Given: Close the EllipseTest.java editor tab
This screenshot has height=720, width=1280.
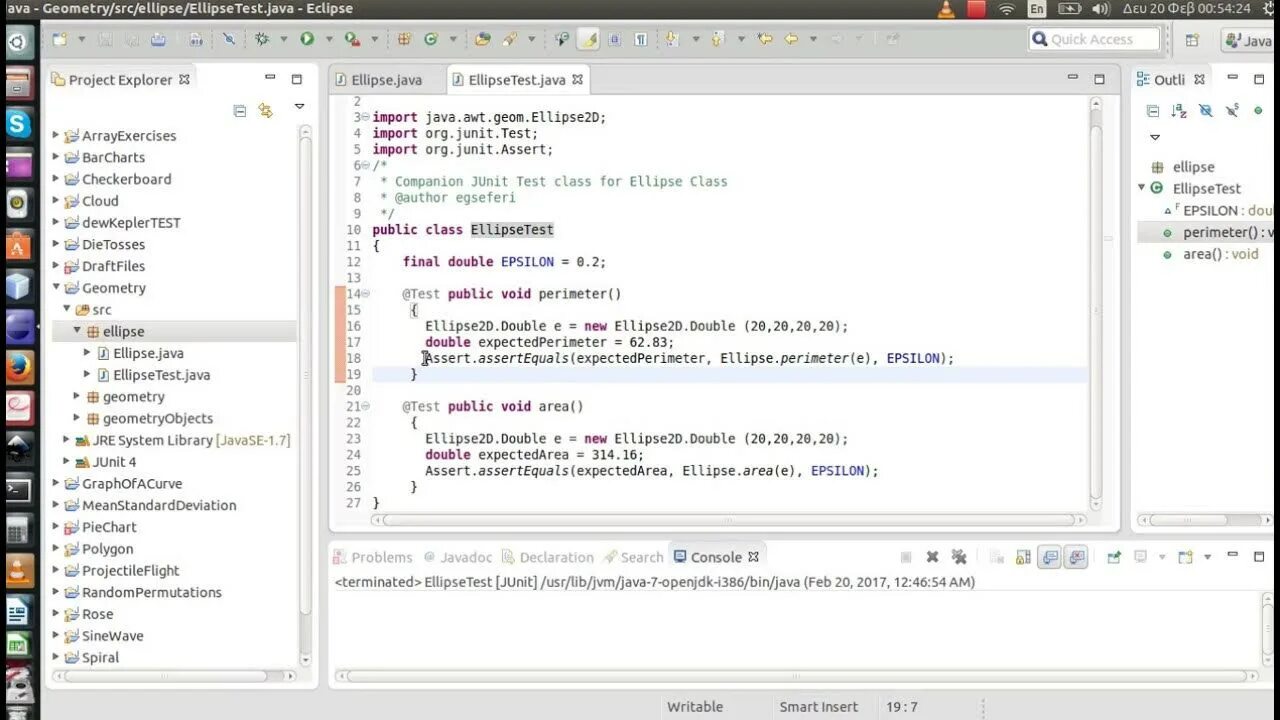Looking at the screenshot, I should 577,79.
